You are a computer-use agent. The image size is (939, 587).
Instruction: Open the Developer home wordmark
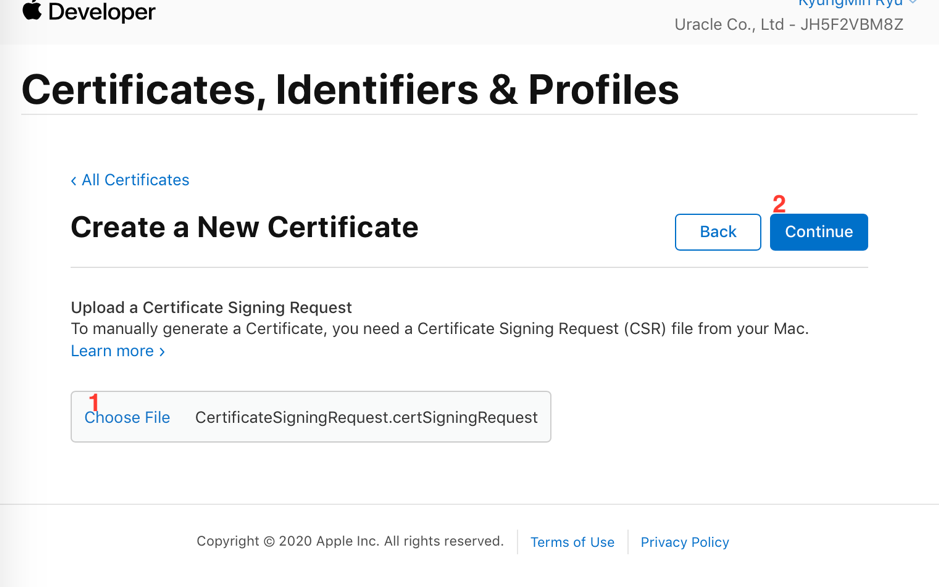101,11
